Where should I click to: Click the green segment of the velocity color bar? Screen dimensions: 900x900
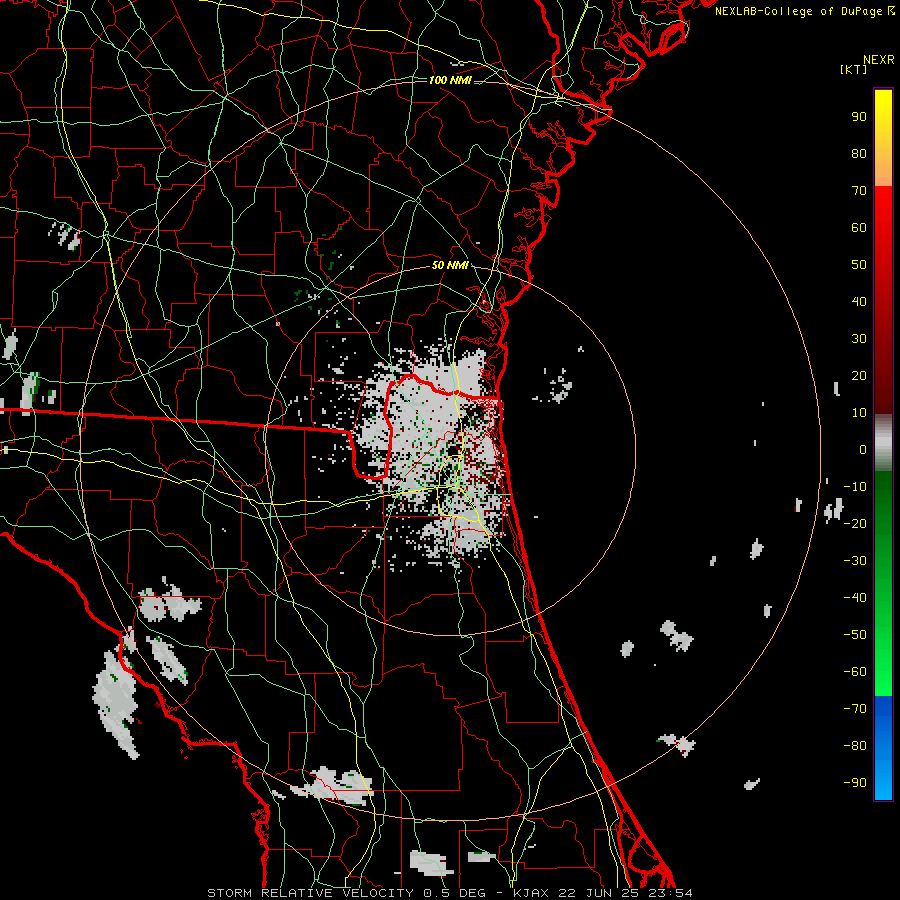[x=883, y=584]
